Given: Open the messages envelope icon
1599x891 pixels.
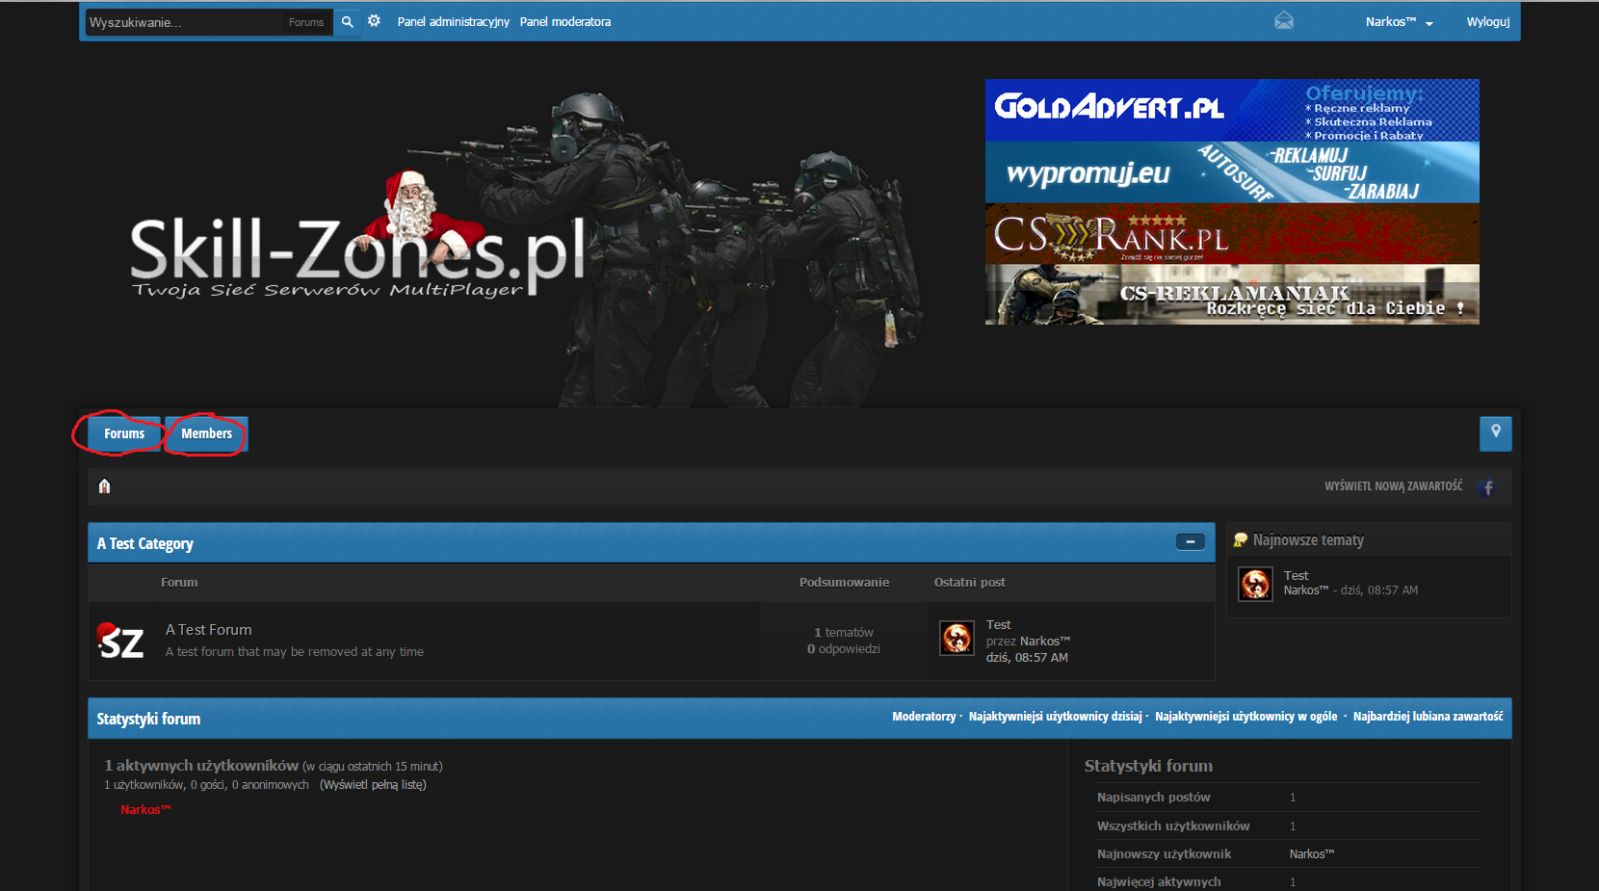Looking at the screenshot, I should click(1284, 21).
